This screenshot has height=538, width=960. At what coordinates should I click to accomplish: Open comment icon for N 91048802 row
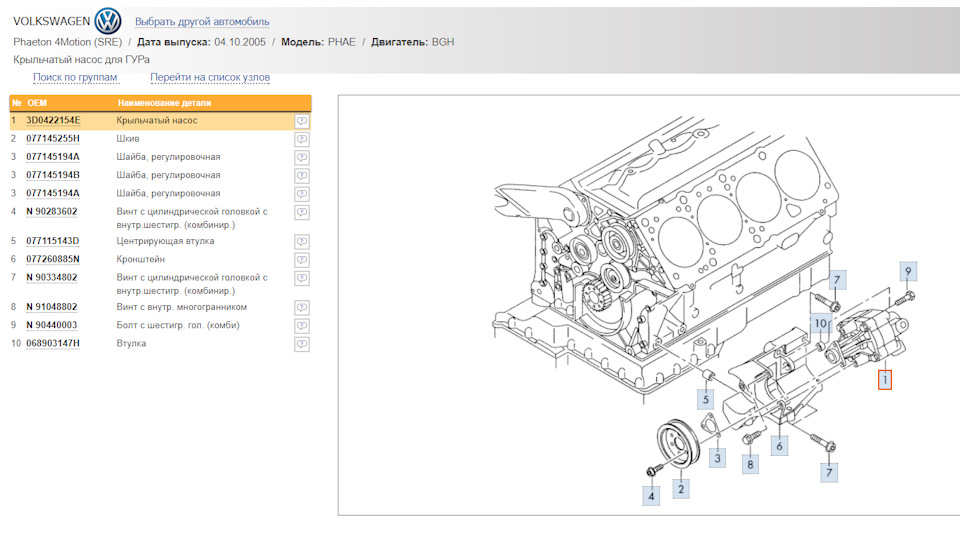coord(301,308)
